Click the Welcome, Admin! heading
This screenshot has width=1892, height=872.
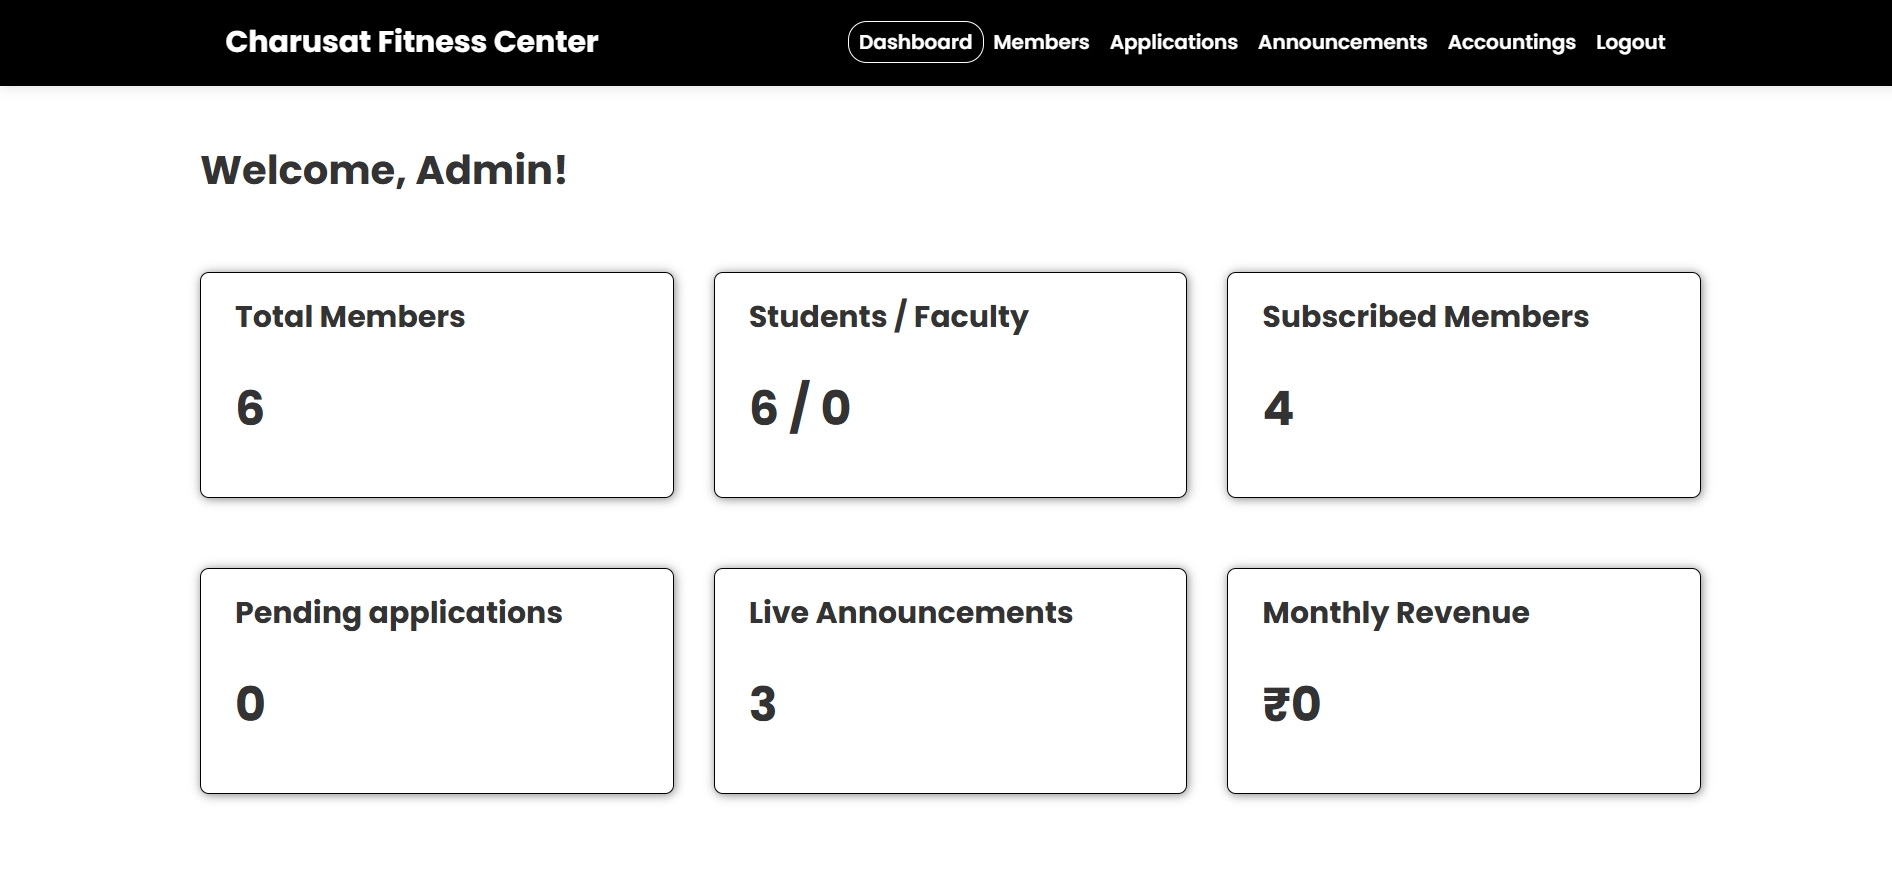pos(384,170)
